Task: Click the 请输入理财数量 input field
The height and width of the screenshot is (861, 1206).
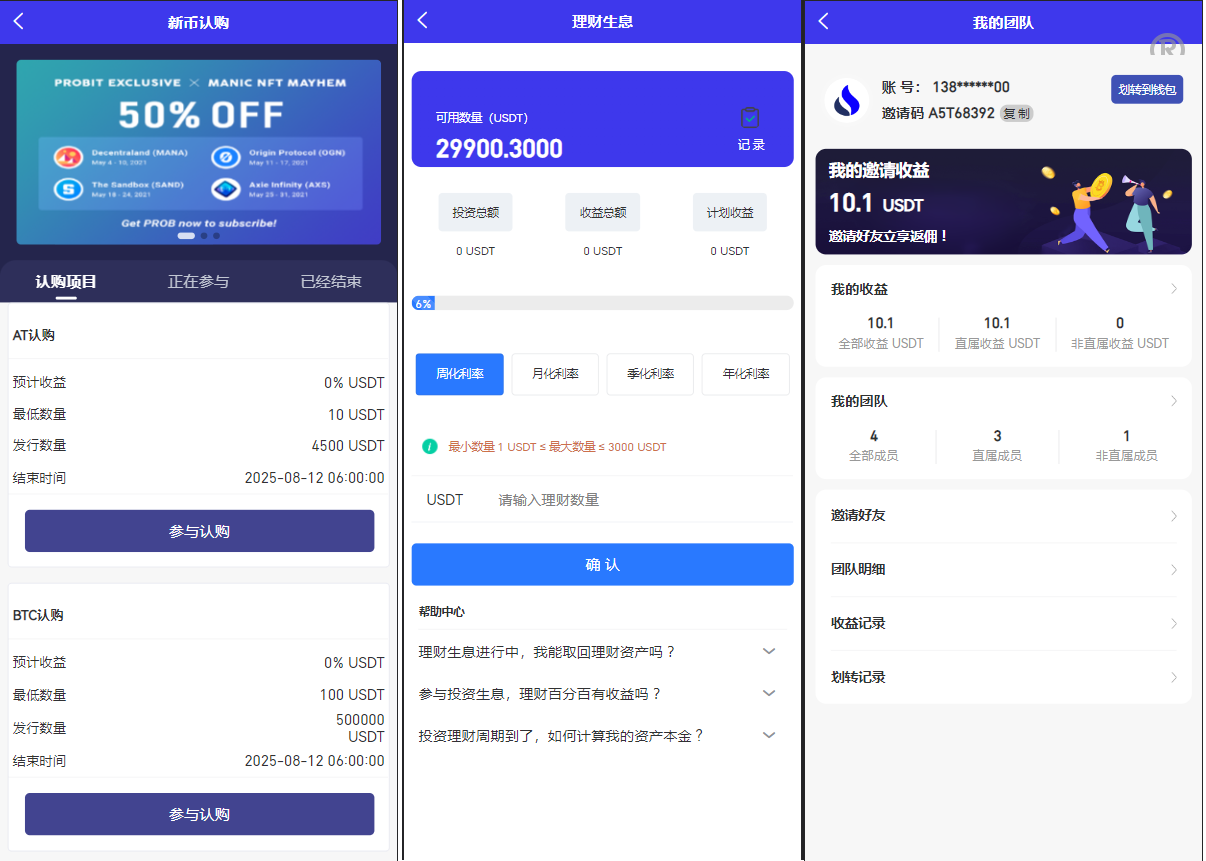Action: 640,500
